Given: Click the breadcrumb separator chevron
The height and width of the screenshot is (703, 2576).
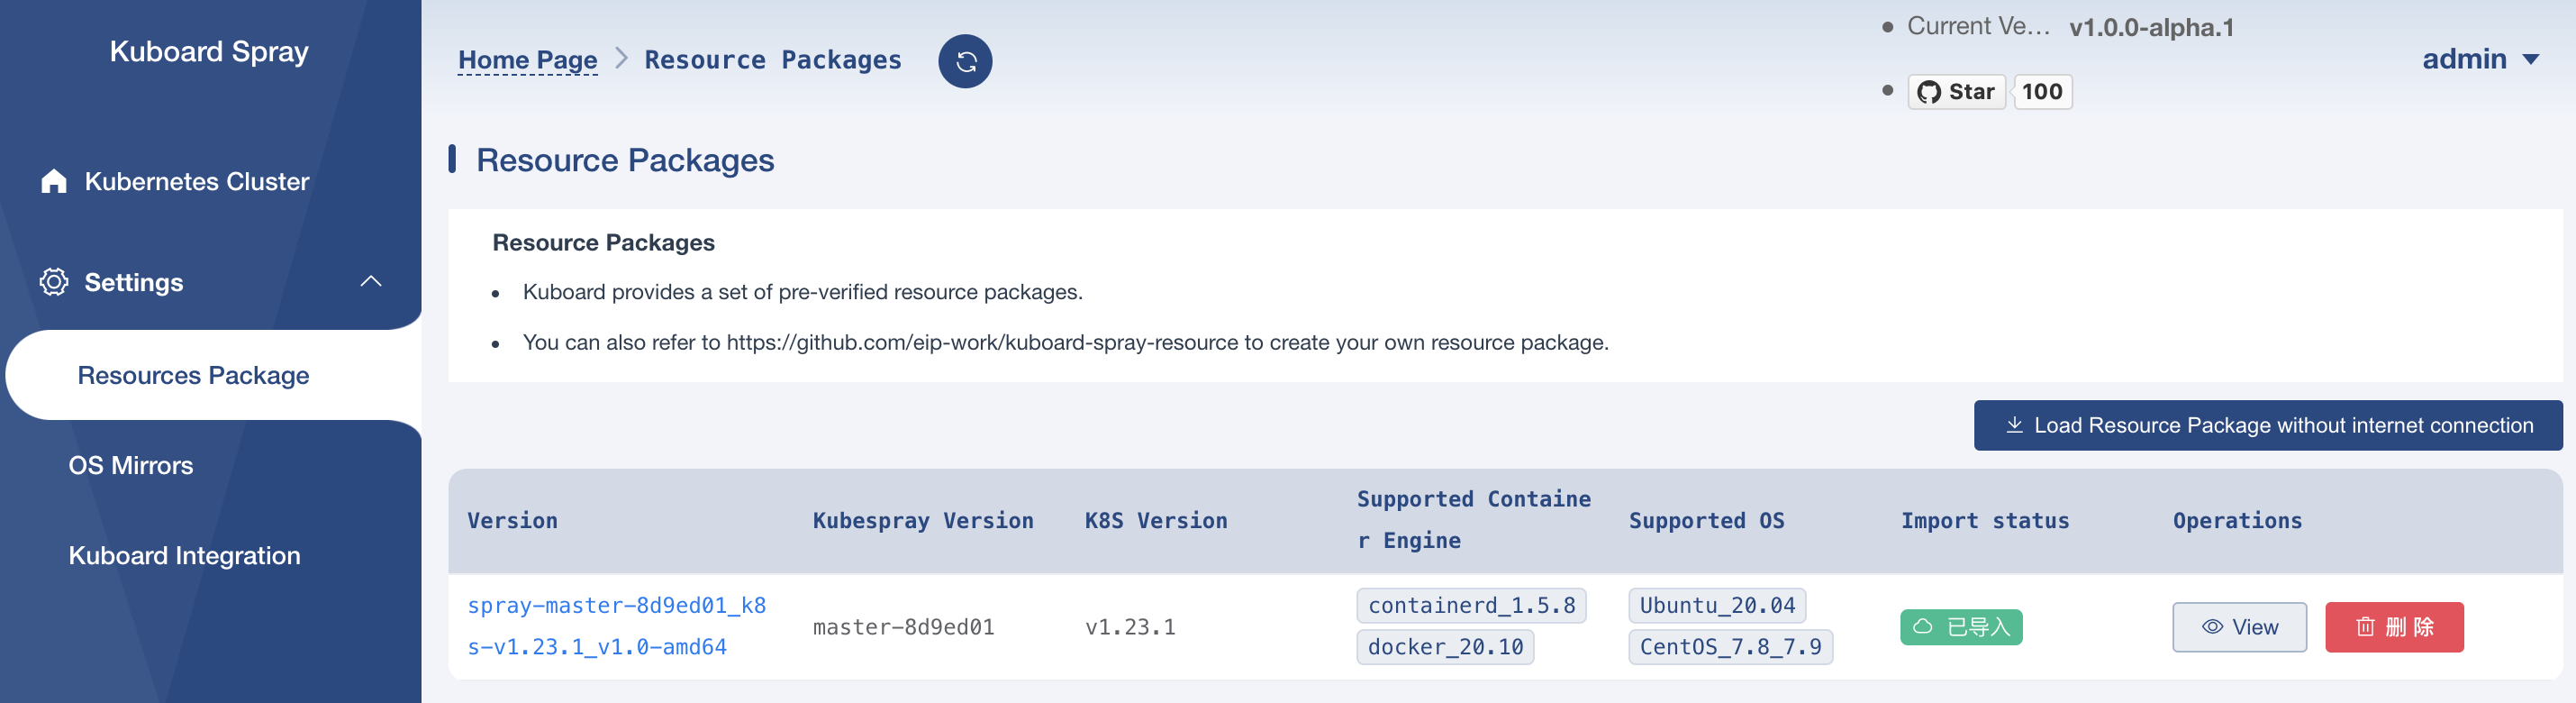Looking at the screenshot, I should [621, 59].
